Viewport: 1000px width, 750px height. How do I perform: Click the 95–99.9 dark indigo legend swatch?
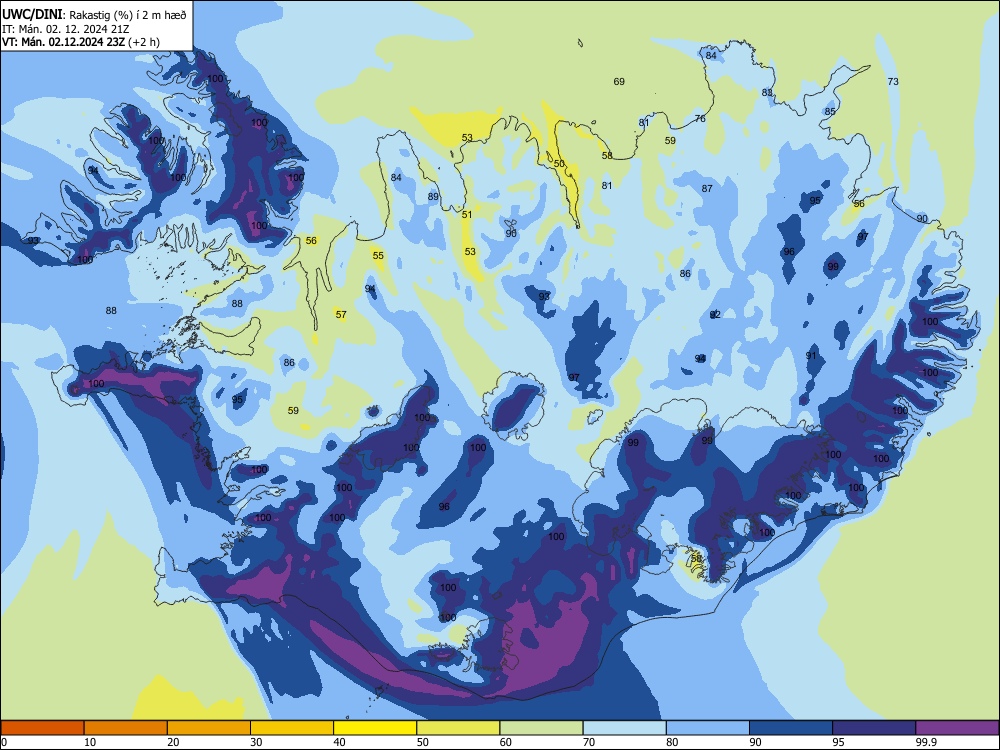[874, 728]
